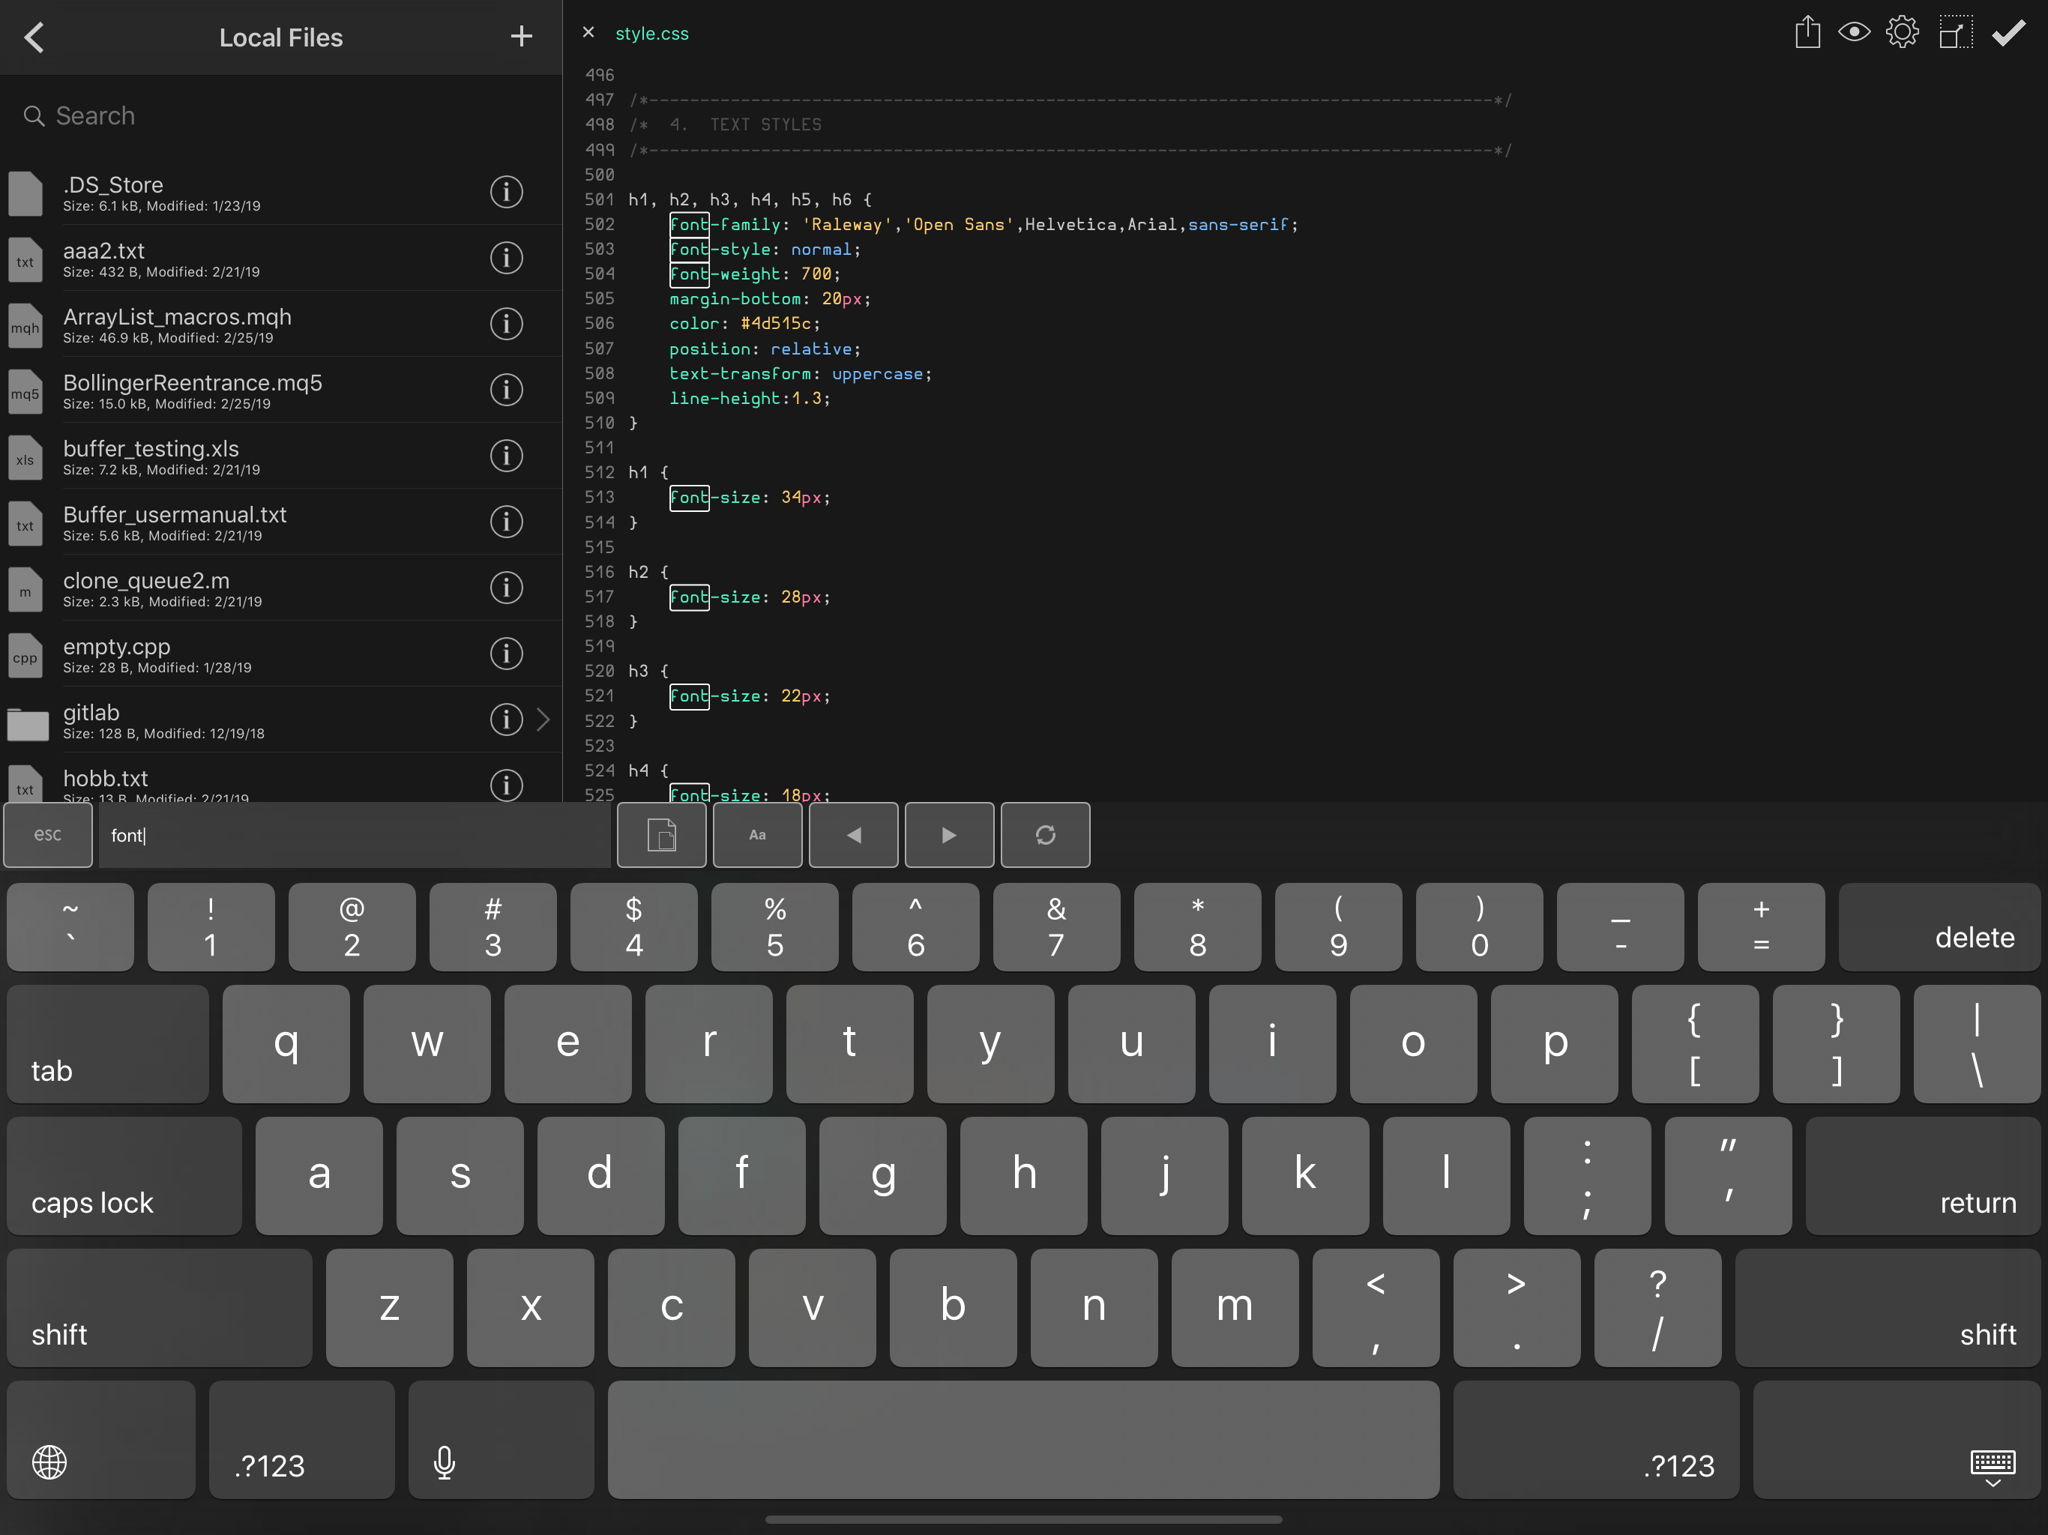Toggle the preview eye icon

point(1854,33)
